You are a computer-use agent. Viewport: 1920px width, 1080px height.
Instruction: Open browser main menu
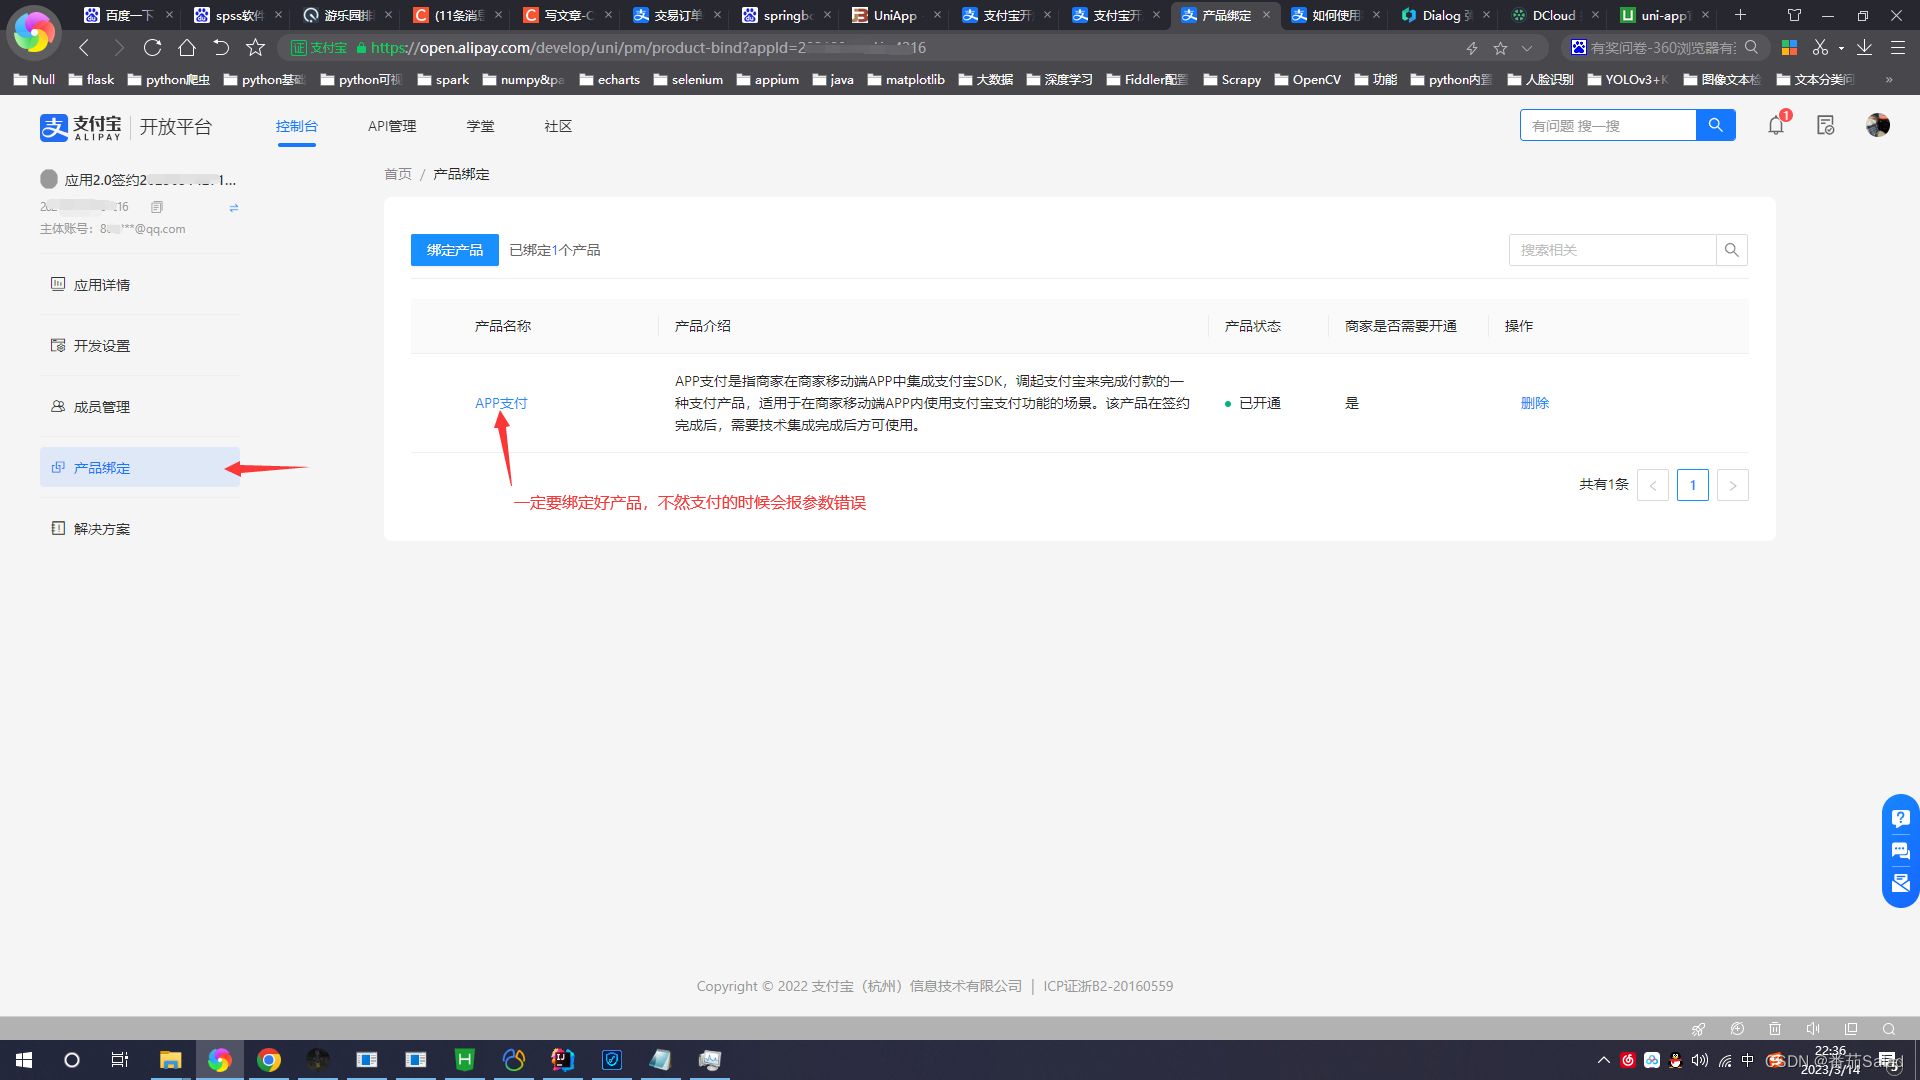(x=1898, y=47)
